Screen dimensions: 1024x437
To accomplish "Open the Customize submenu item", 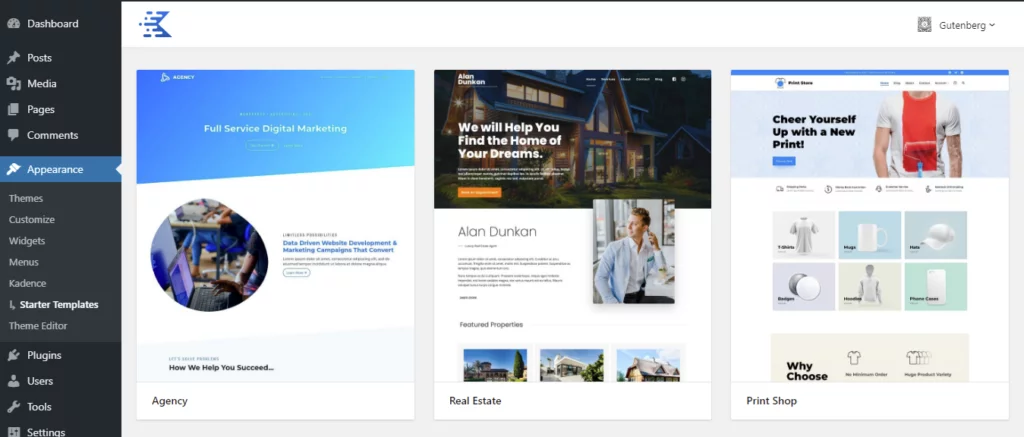I will click(x=32, y=219).
